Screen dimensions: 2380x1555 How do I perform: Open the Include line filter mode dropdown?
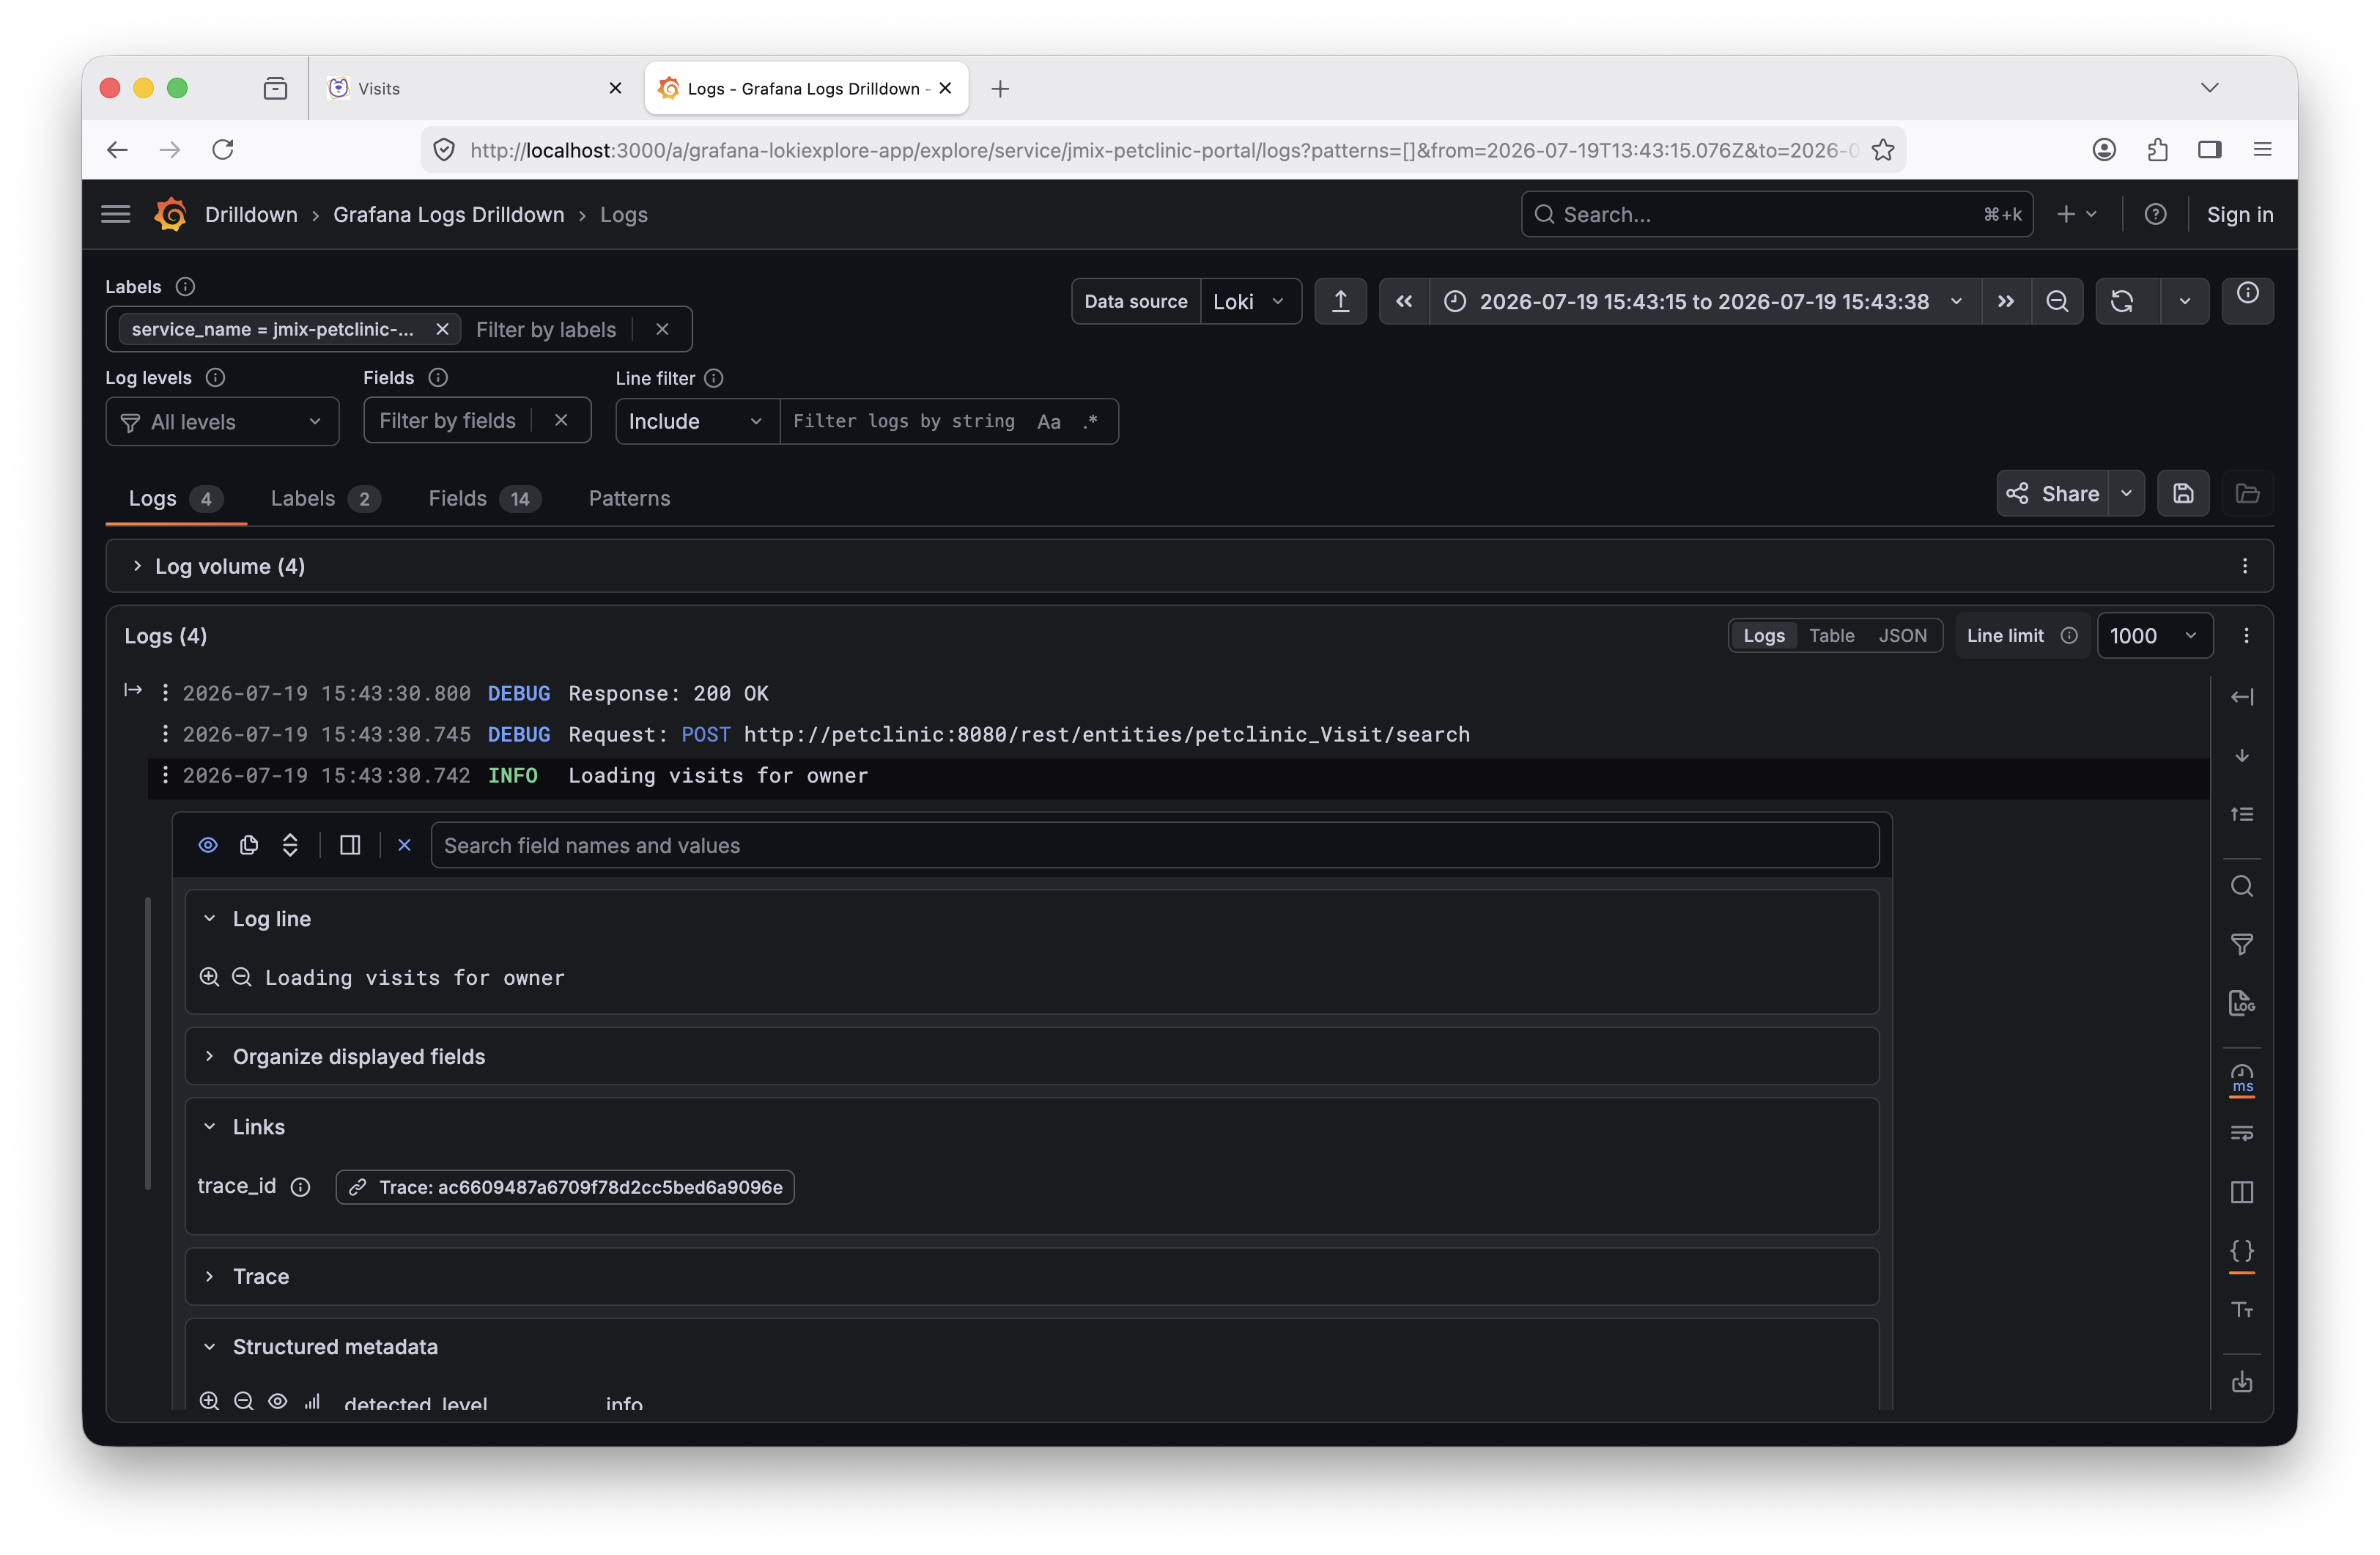[x=697, y=421]
